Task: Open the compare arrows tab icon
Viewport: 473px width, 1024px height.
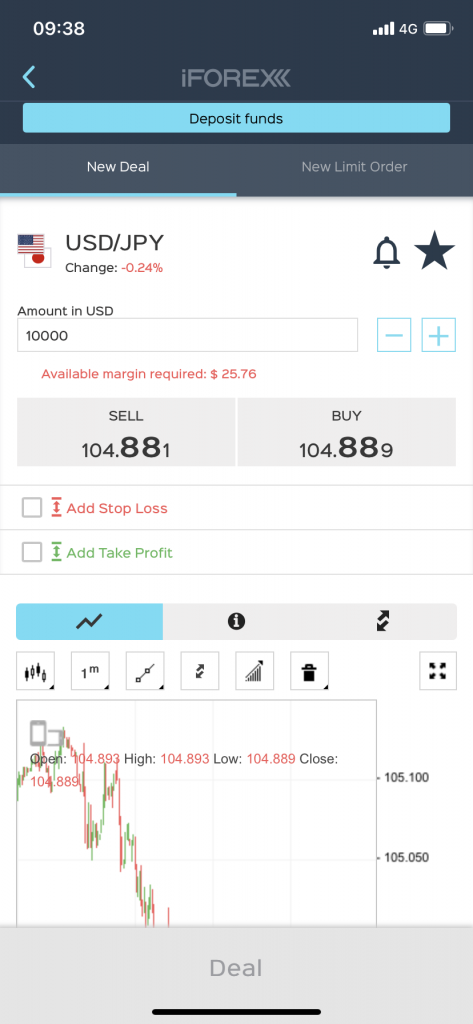Action: (x=383, y=622)
